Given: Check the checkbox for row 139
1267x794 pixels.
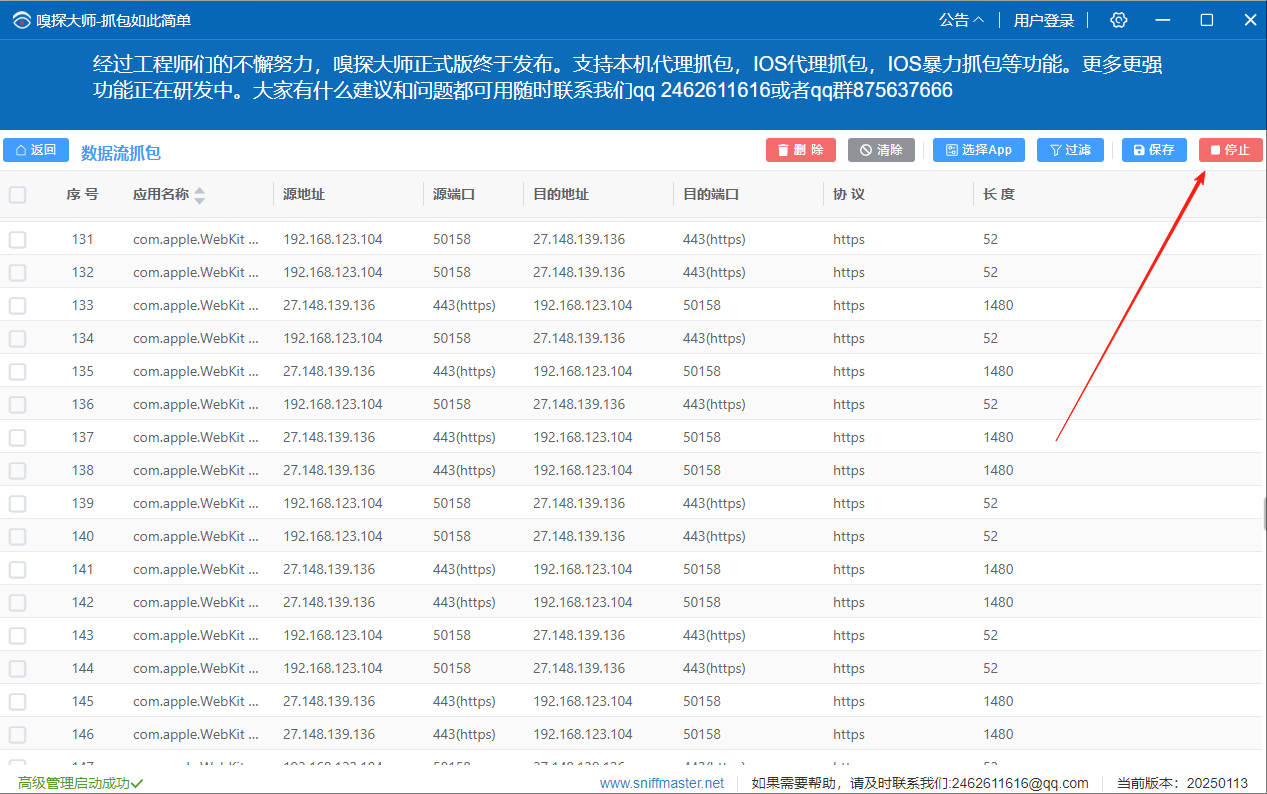Looking at the screenshot, I should click(18, 504).
